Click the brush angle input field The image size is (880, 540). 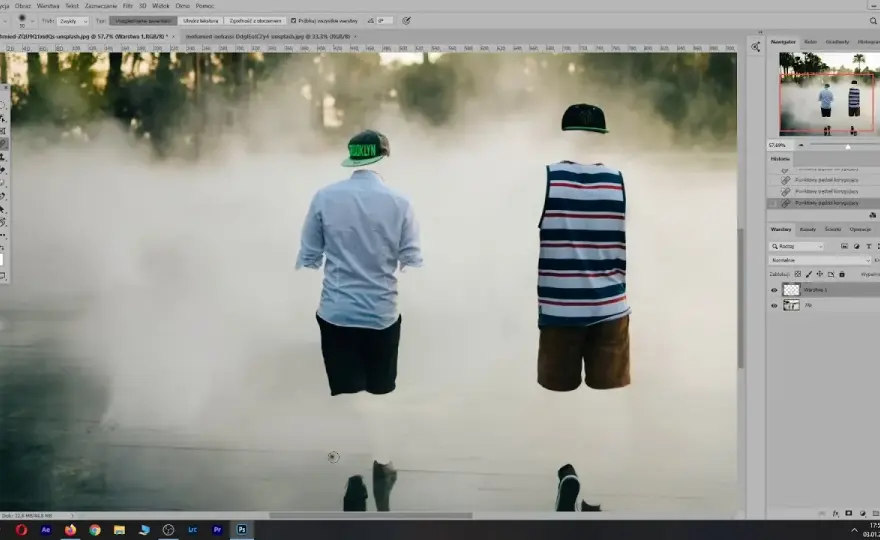click(x=384, y=21)
